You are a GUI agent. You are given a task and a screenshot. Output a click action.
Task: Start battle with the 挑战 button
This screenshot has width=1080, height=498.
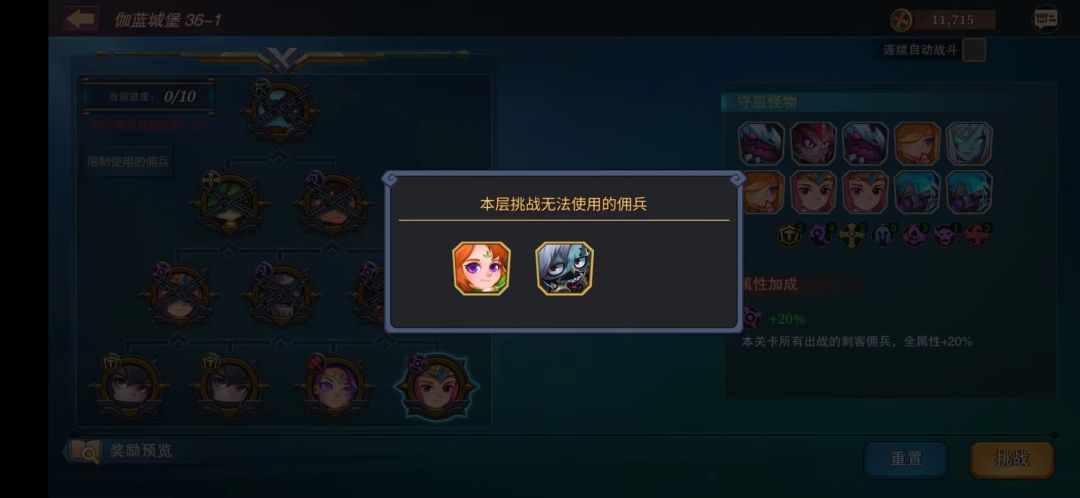click(x=1012, y=459)
